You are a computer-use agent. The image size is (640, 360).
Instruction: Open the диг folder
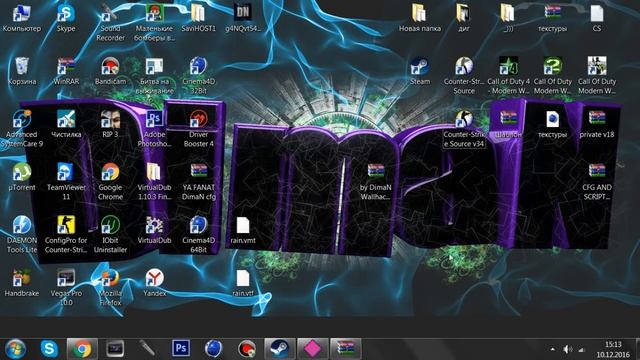click(x=464, y=18)
